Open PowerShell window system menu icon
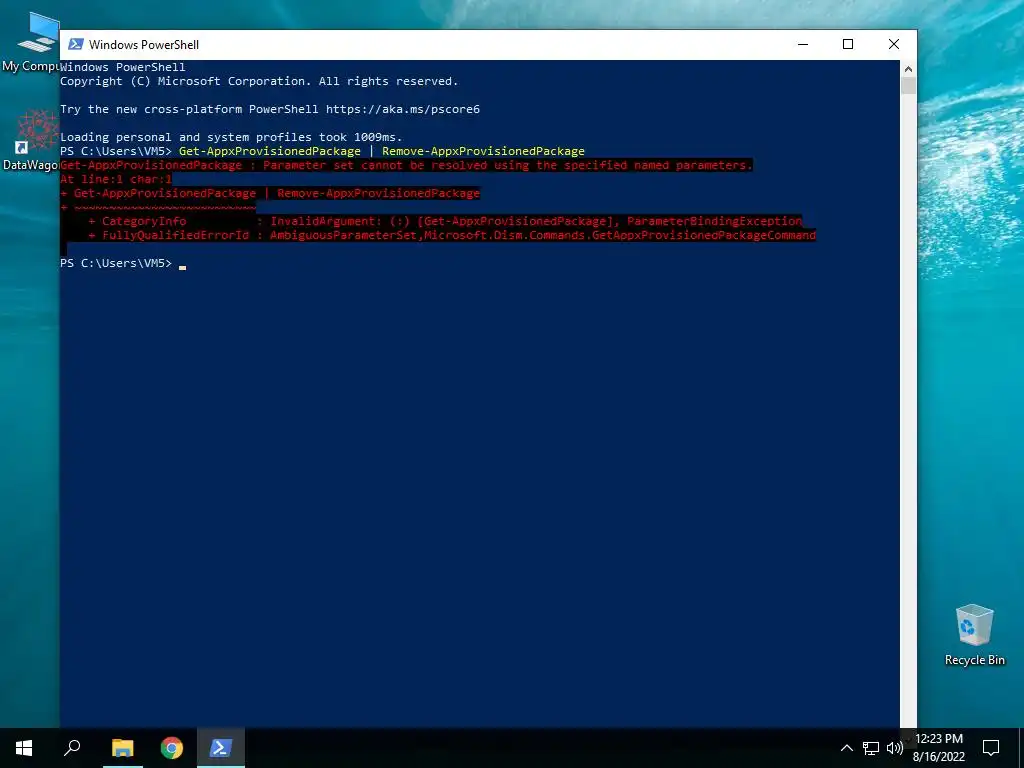This screenshot has height=768, width=1024. tap(76, 44)
